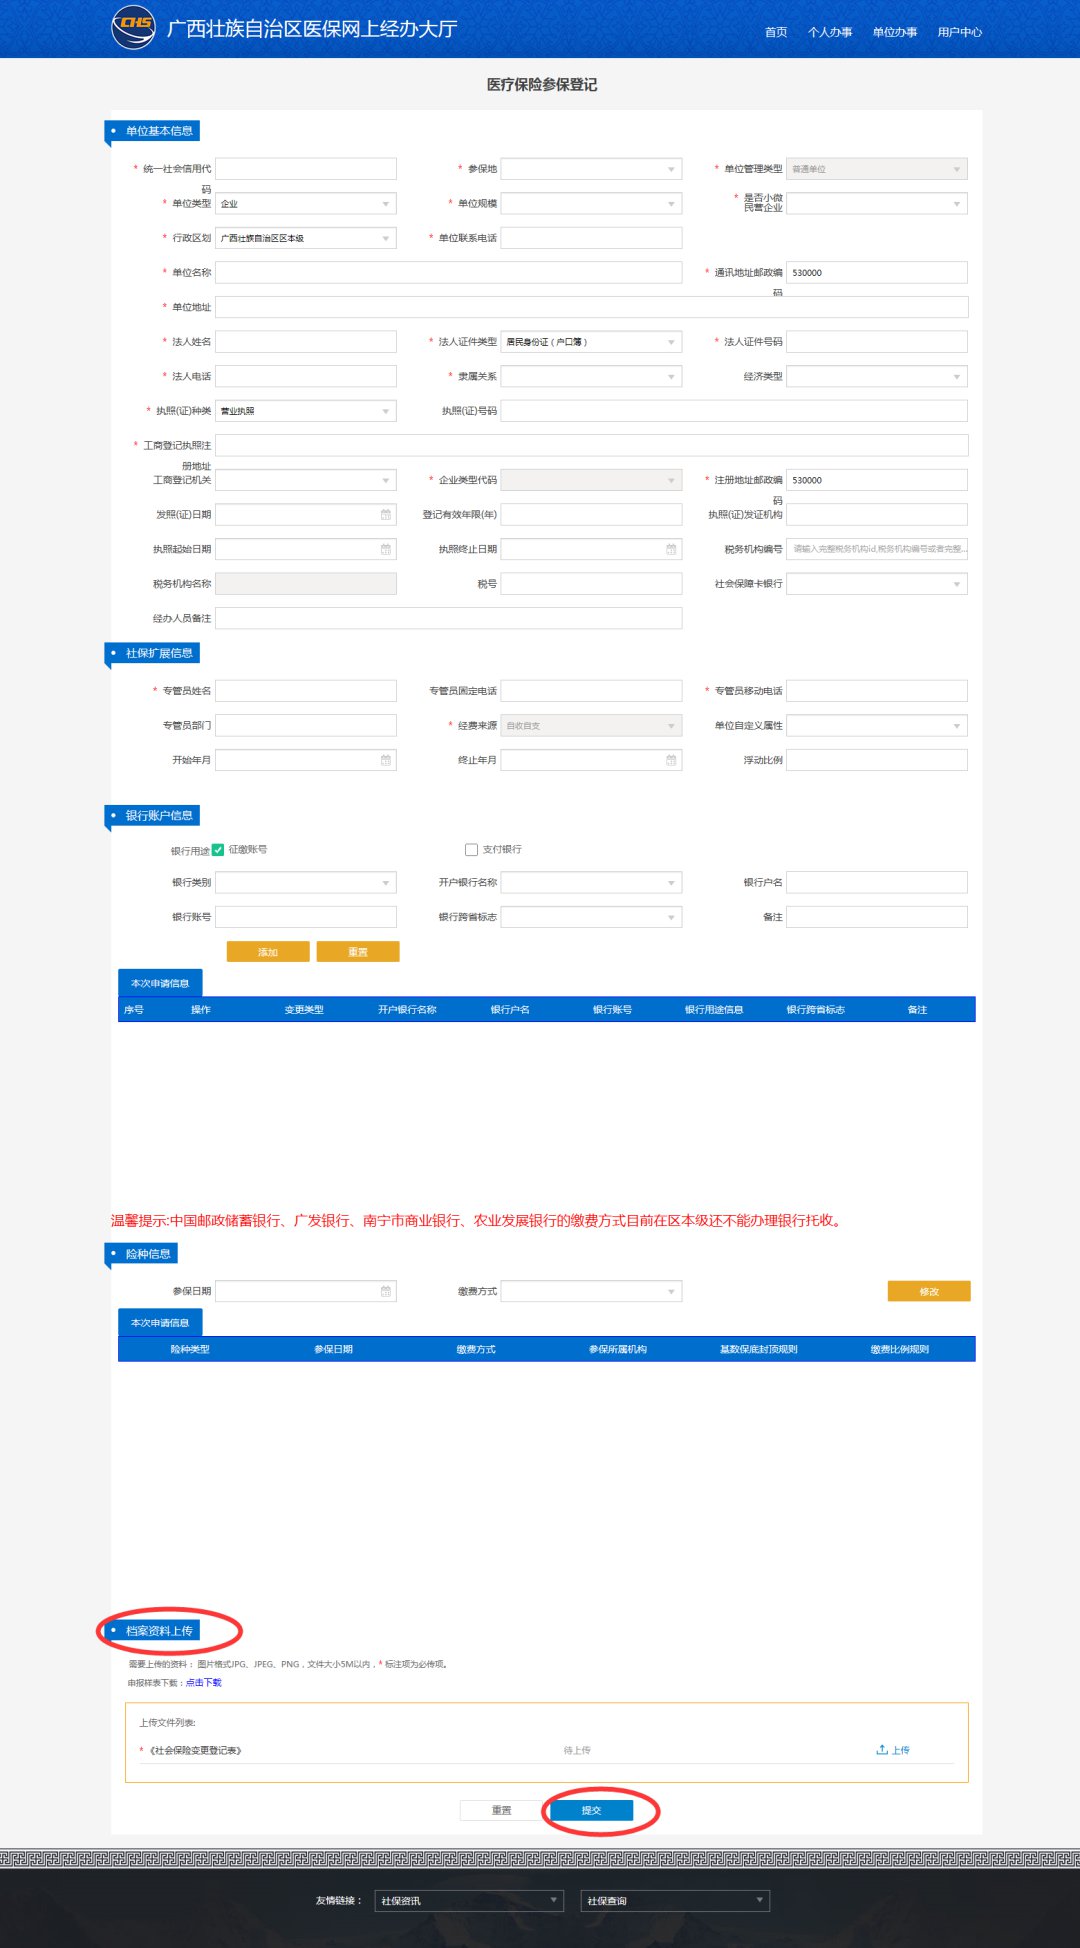Click the 开户银行名称 column header
The height and width of the screenshot is (1948, 1080).
pos(407,1010)
